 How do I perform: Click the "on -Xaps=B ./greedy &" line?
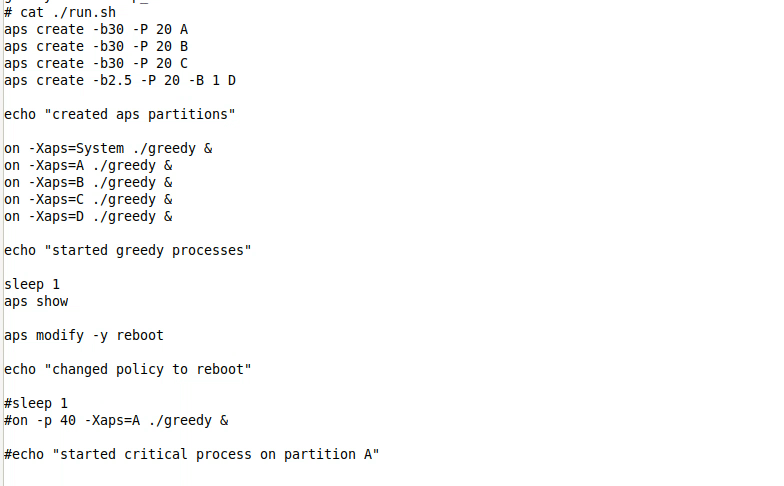pyautogui.click(x=88, y=183)
